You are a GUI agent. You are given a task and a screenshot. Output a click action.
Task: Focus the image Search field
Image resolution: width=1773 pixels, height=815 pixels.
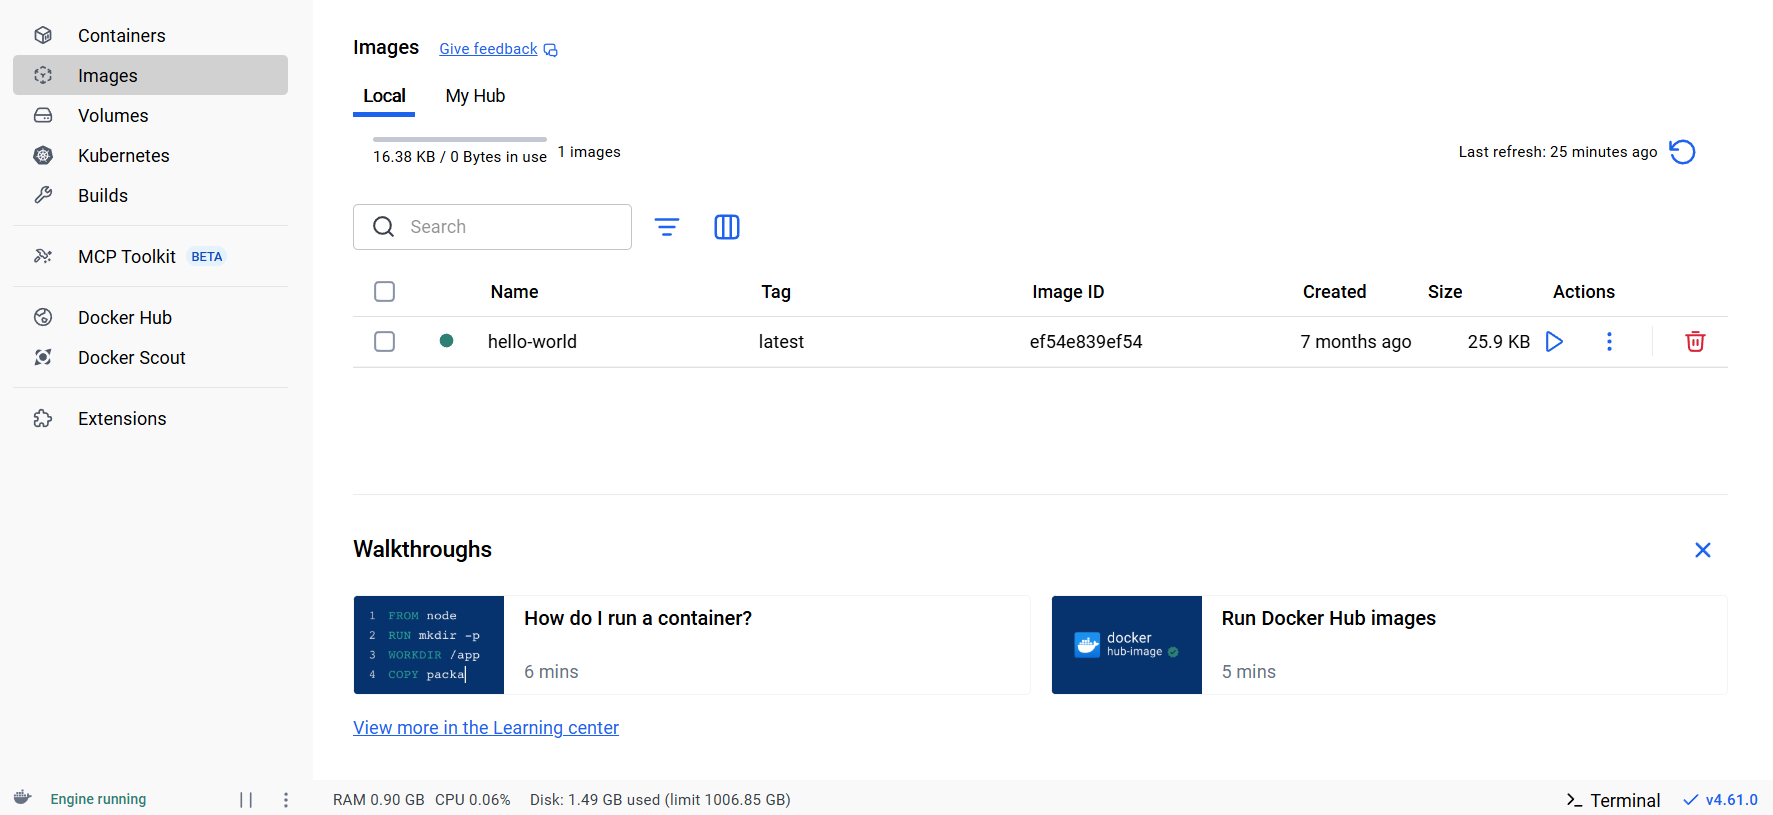pos(492,227)
